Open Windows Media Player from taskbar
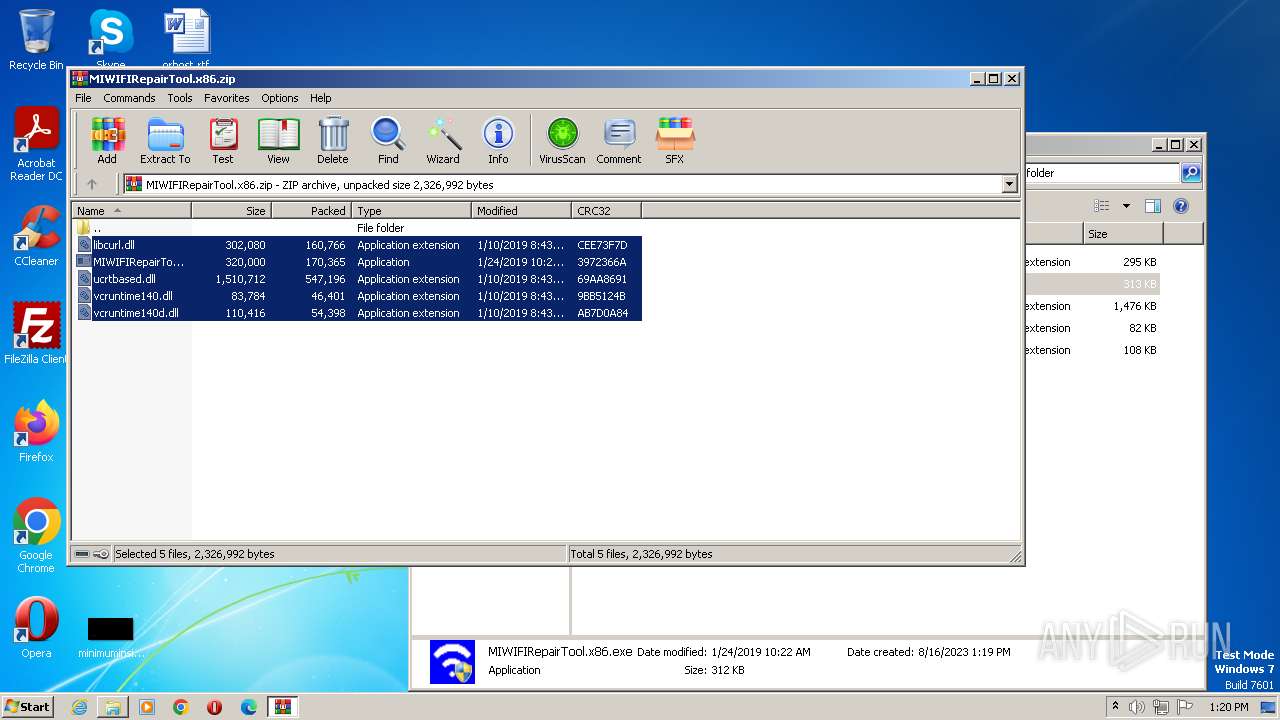 [147, 707]
